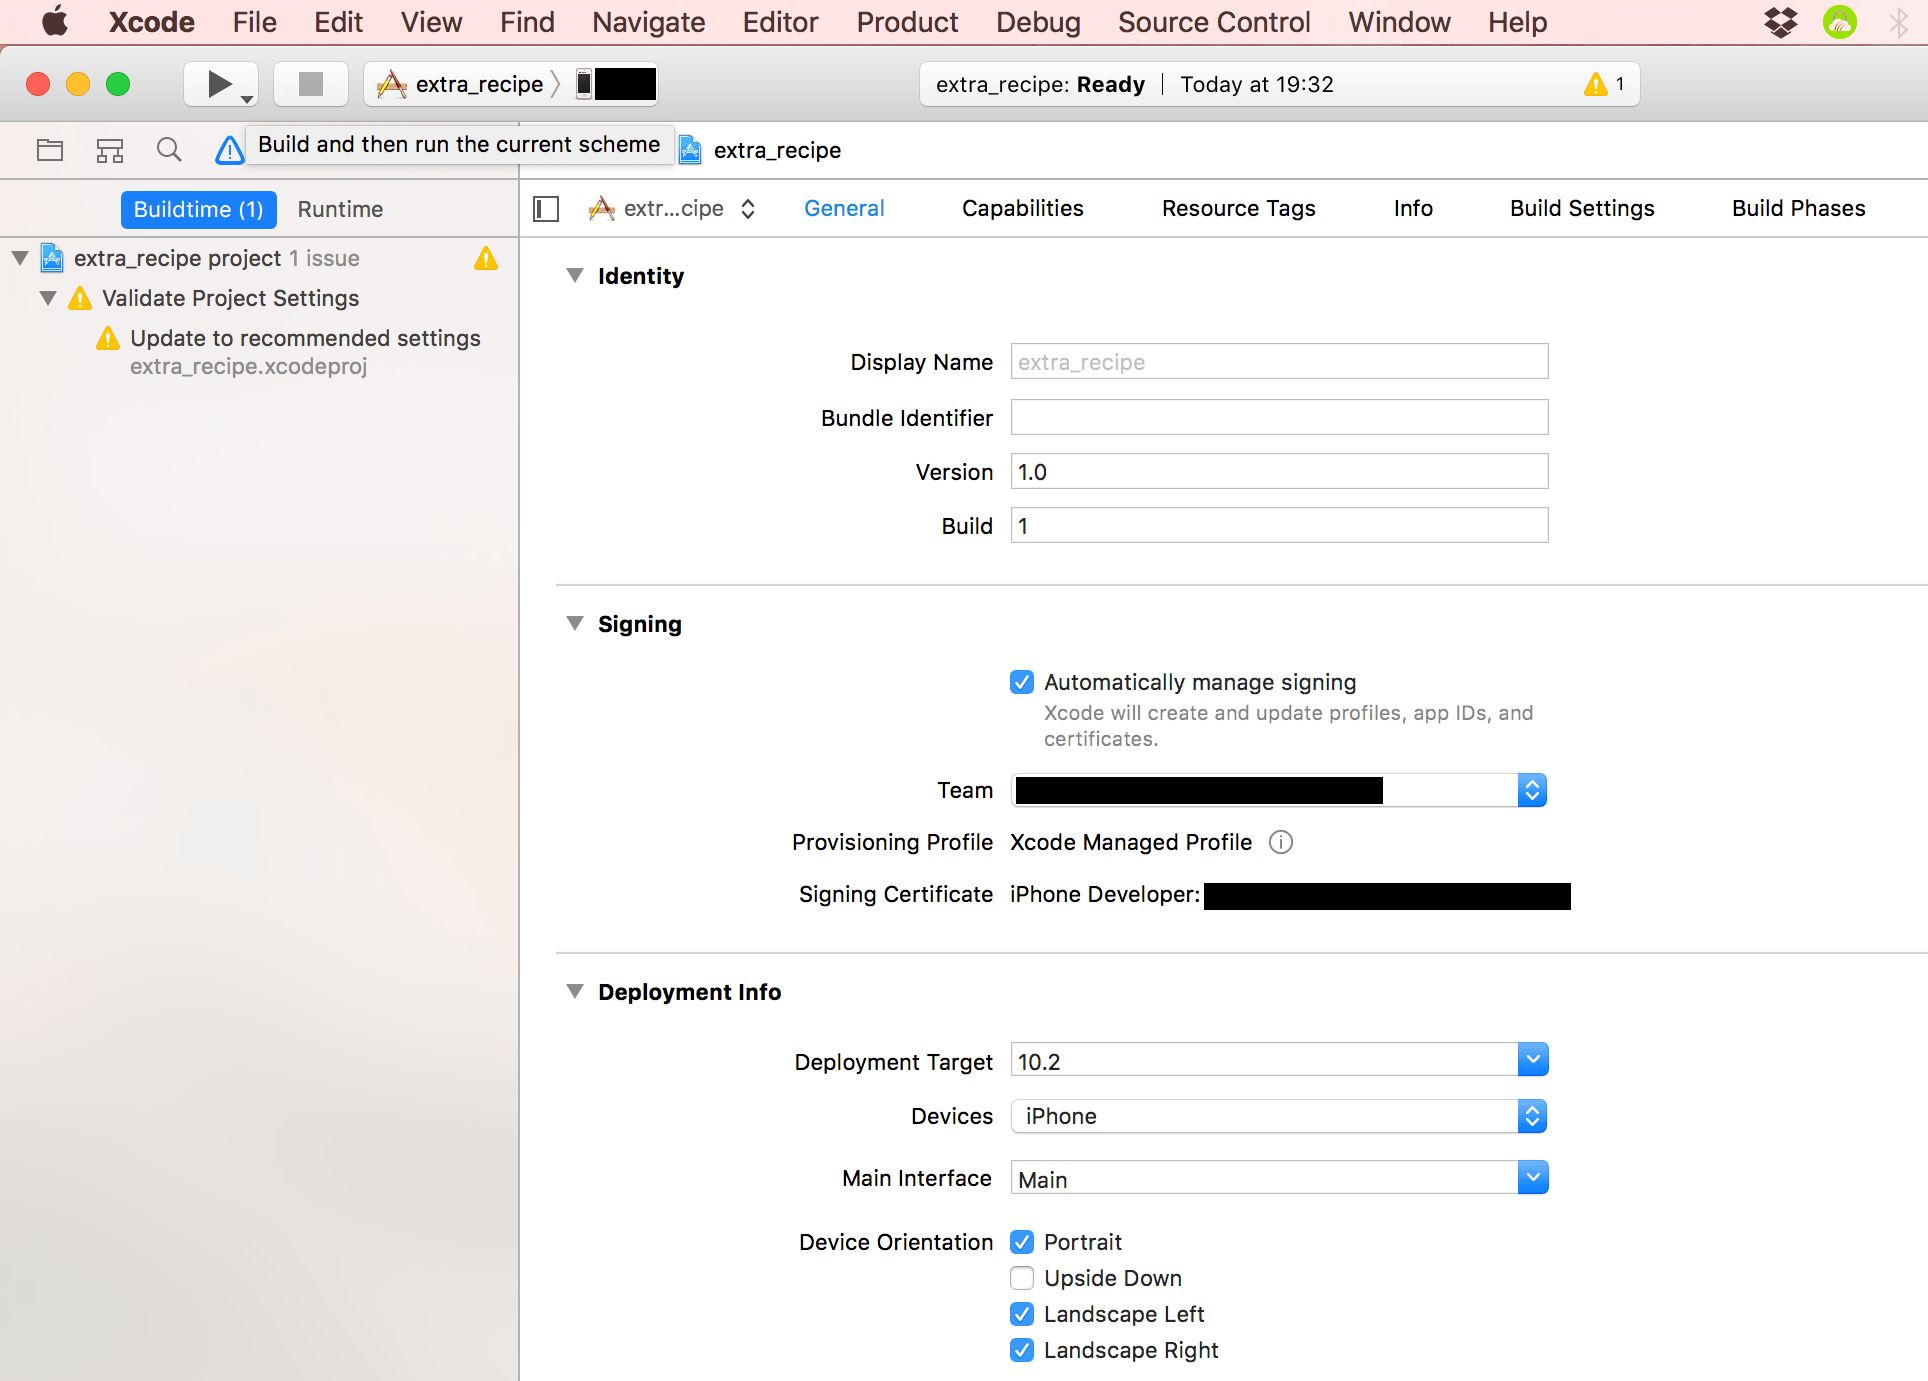This screenshot has height=1381, width=1928.
Task: Toggle Landscape Left orientation checkbox
Action: pyautogui.click(x=1022, y=1314)
